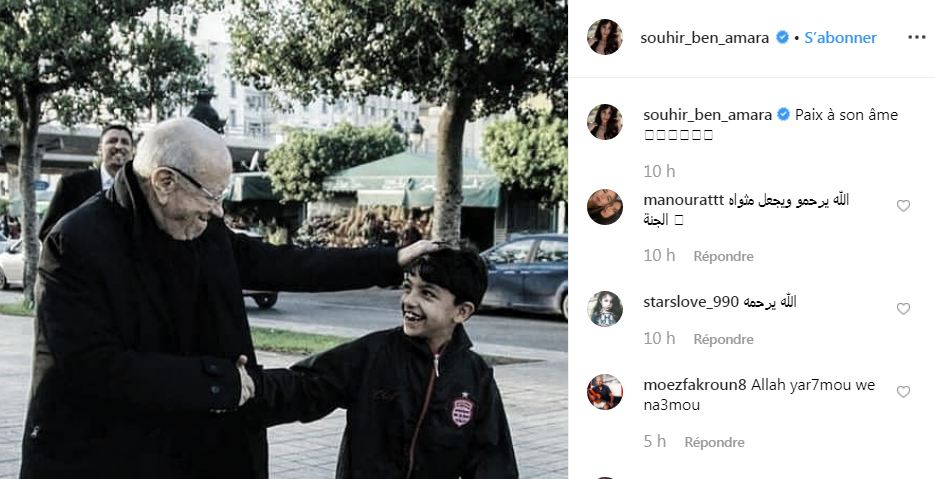The image size is (935, 479).
Task: Reply to moezfakroun8's comment via Répondre
Action: point(714,442)
